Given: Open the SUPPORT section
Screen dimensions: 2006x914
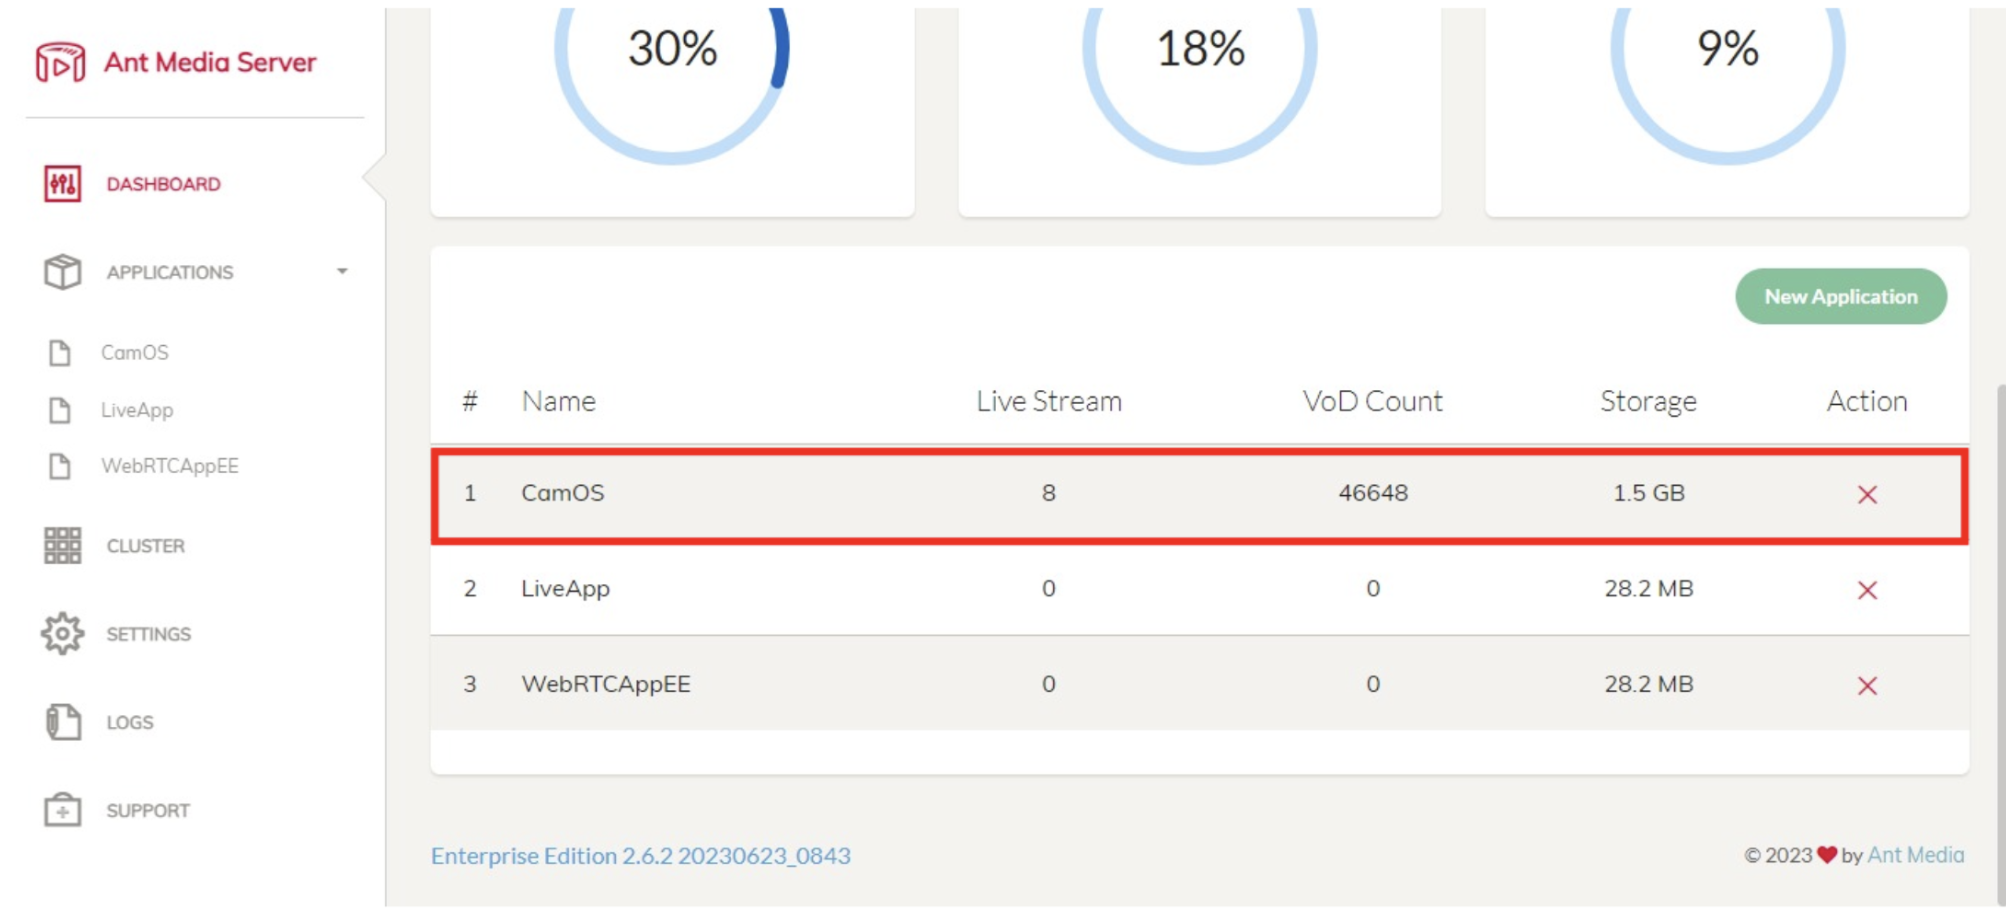Looking at the screenshot, I should point(148,810).
